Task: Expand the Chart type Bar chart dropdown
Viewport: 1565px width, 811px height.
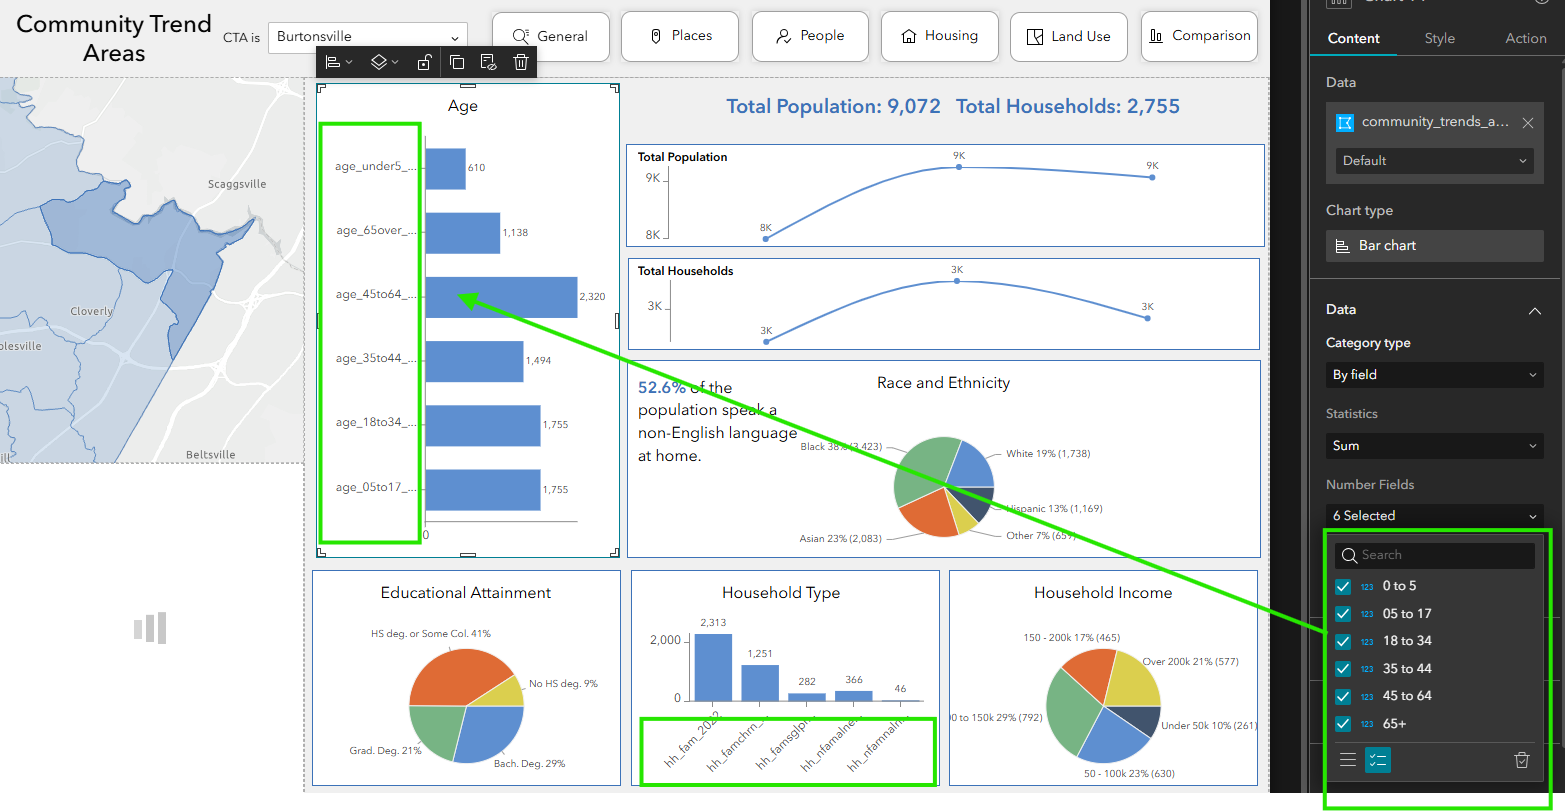Action: [1434, 245]
